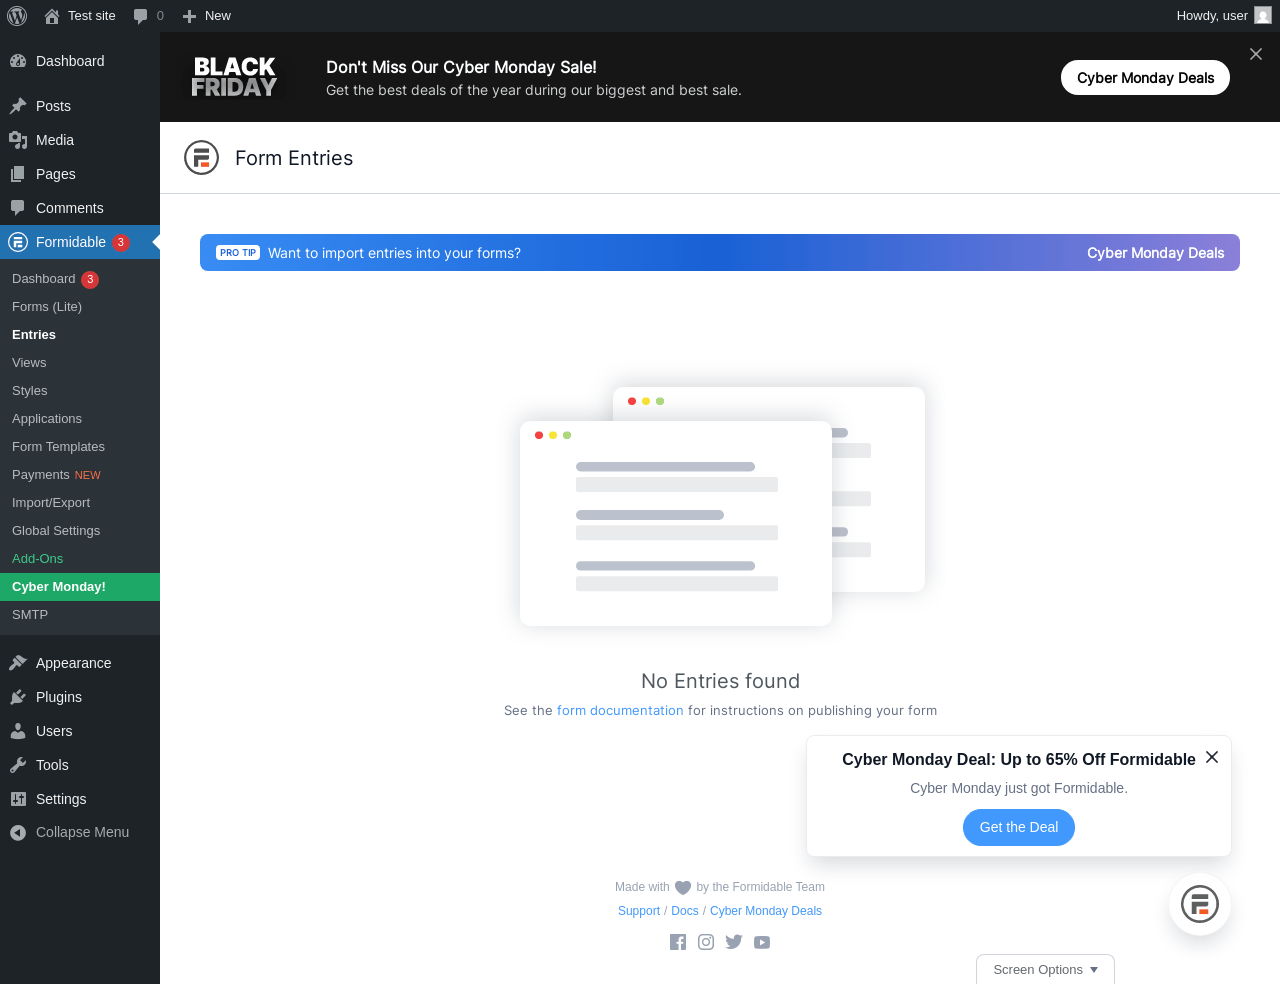Open the Applications submenu item
Viewport: 1280px width, 984px height.
coord(80,419)
